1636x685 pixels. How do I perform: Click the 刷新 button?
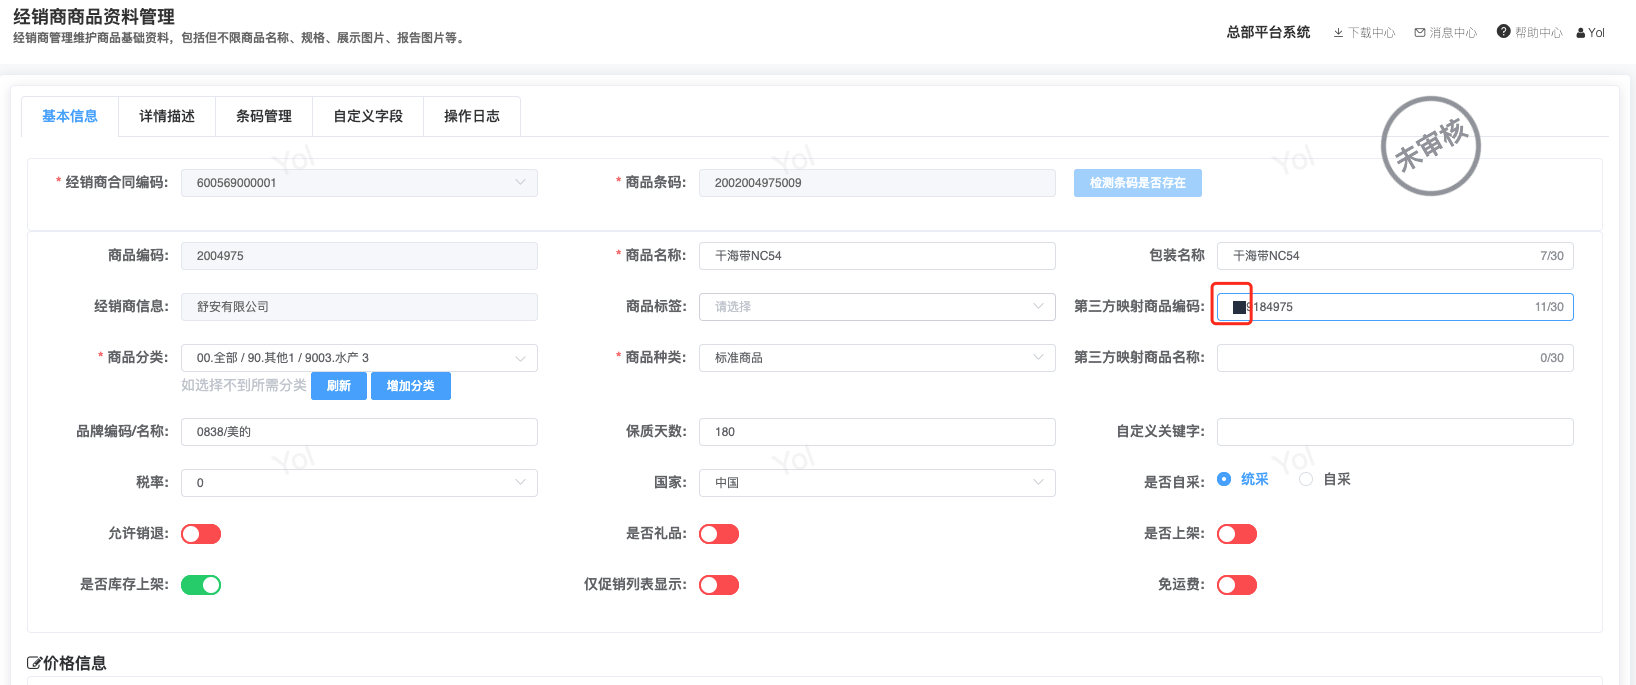339,386
